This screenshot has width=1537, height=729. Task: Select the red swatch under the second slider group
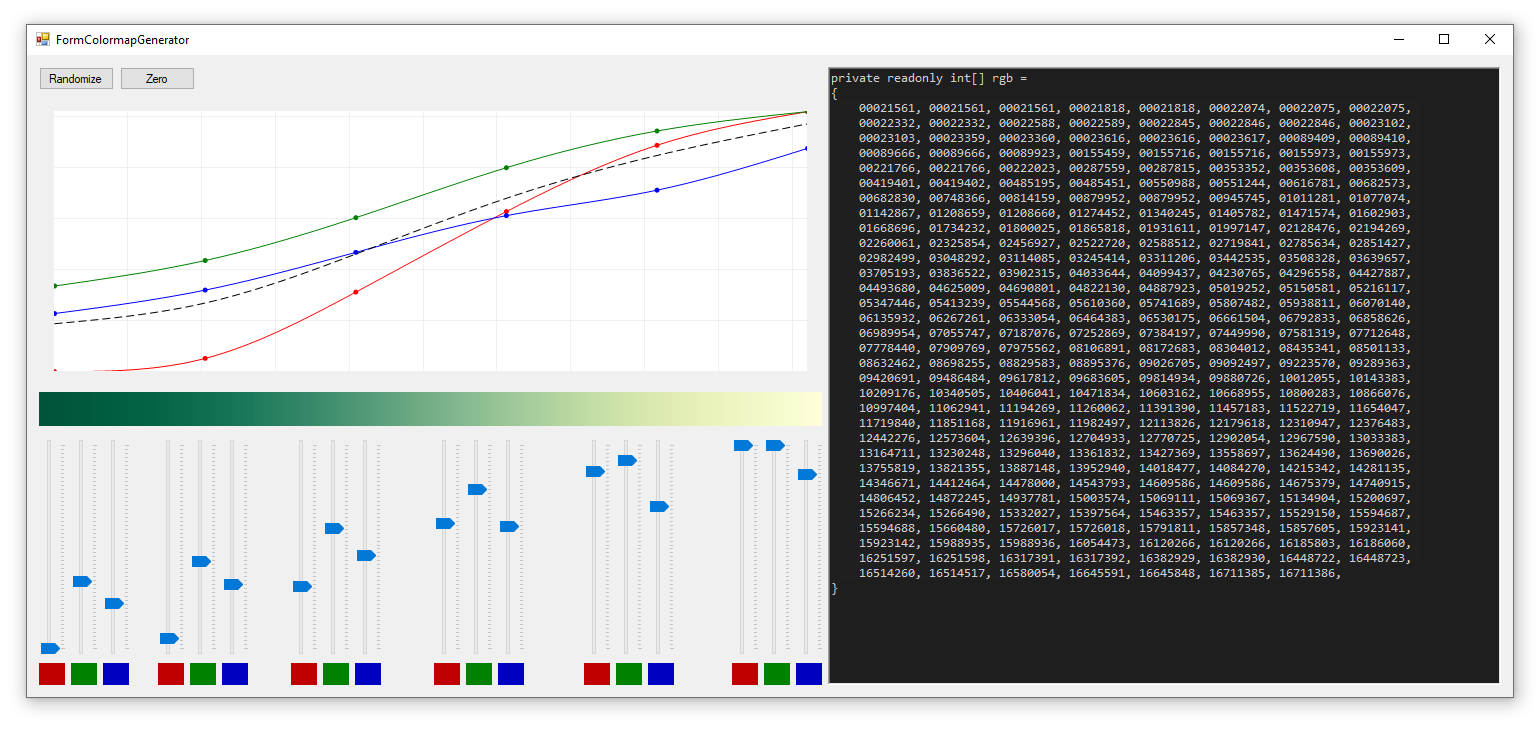(x=170, y=674)
